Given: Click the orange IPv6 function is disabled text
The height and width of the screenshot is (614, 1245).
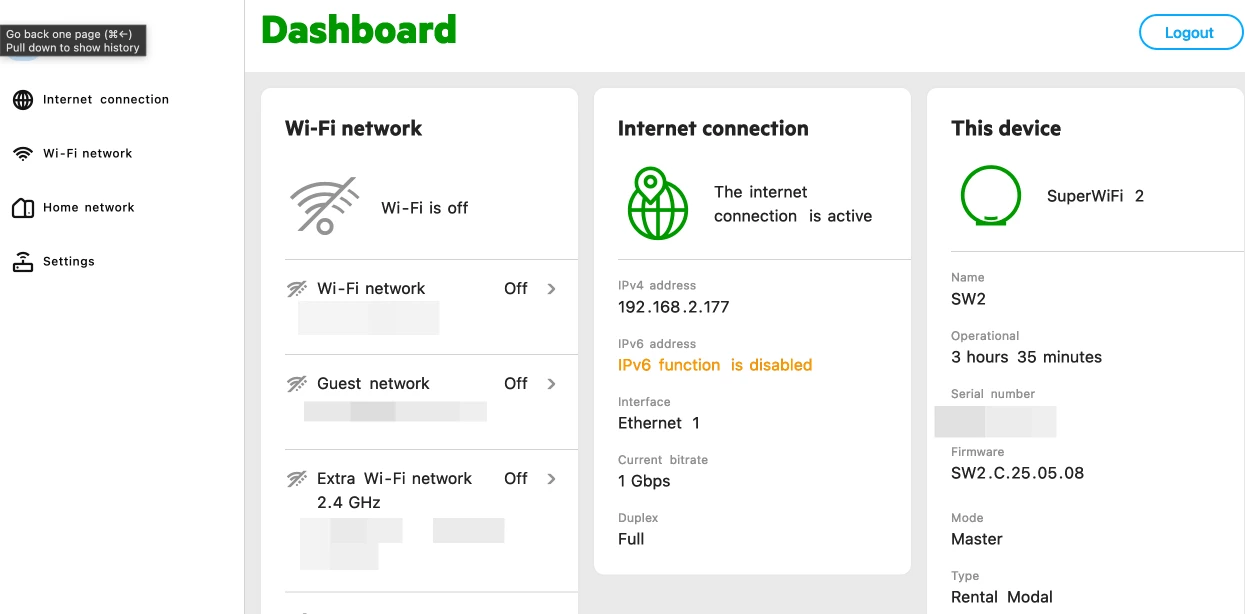Looking at the screenshot, I should click(x=714, y=365).
